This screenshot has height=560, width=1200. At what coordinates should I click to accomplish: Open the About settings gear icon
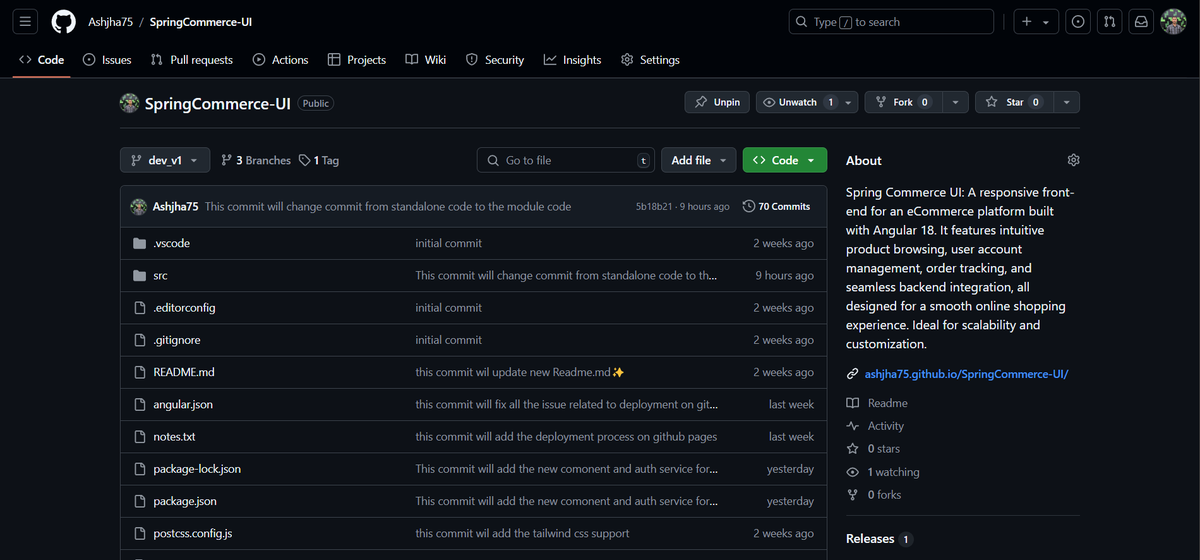coord(1073,160)
